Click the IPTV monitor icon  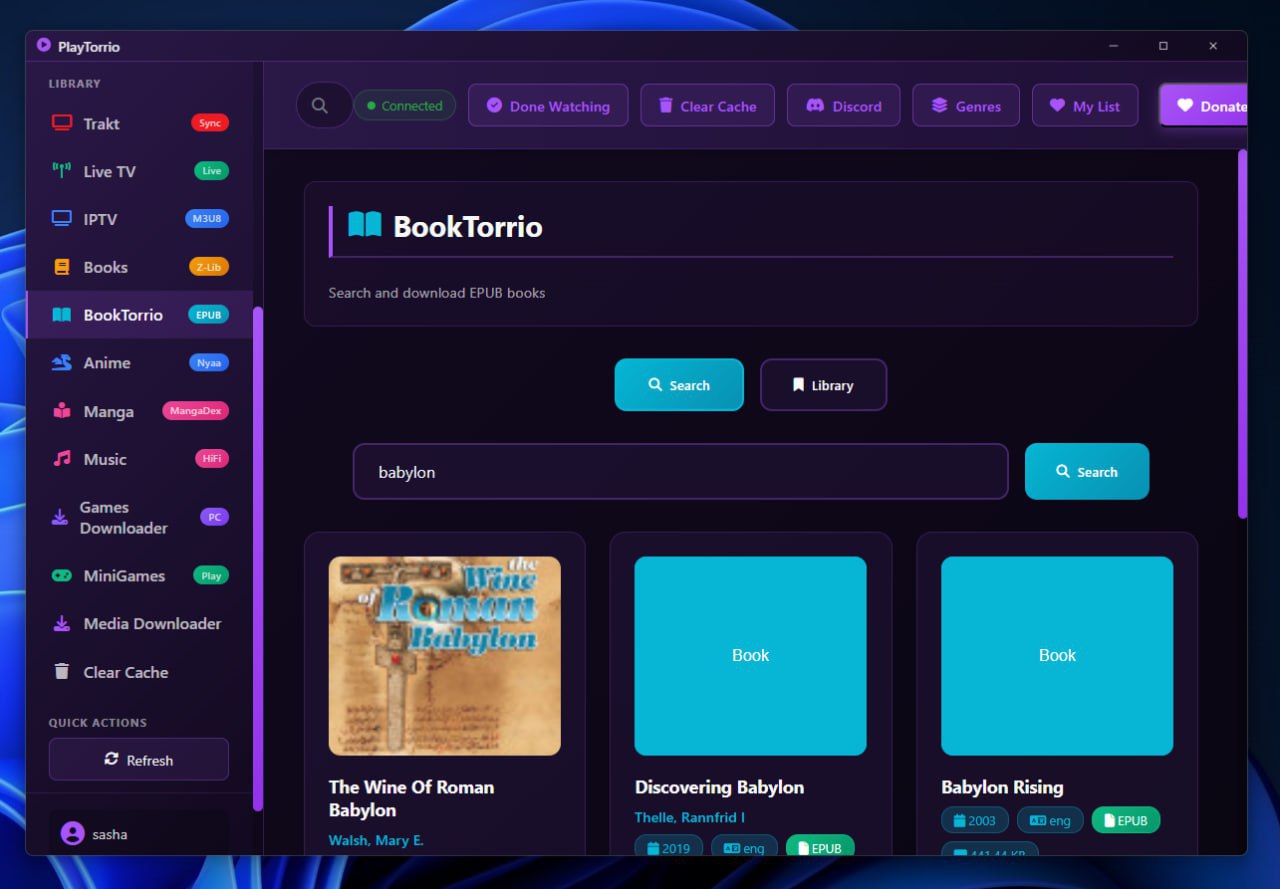pos(62,219)
